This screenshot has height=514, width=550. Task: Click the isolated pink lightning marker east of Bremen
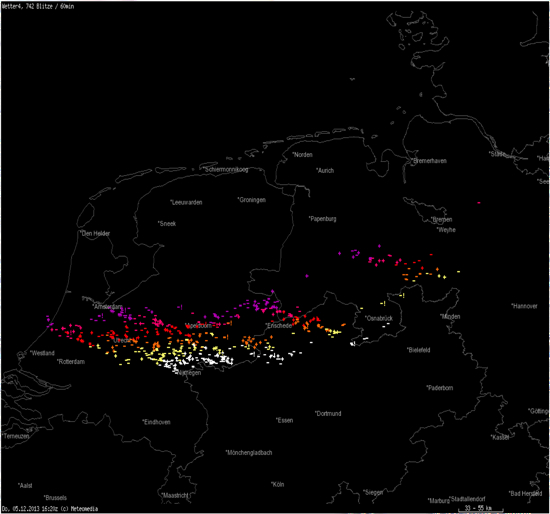click(479, 203)
